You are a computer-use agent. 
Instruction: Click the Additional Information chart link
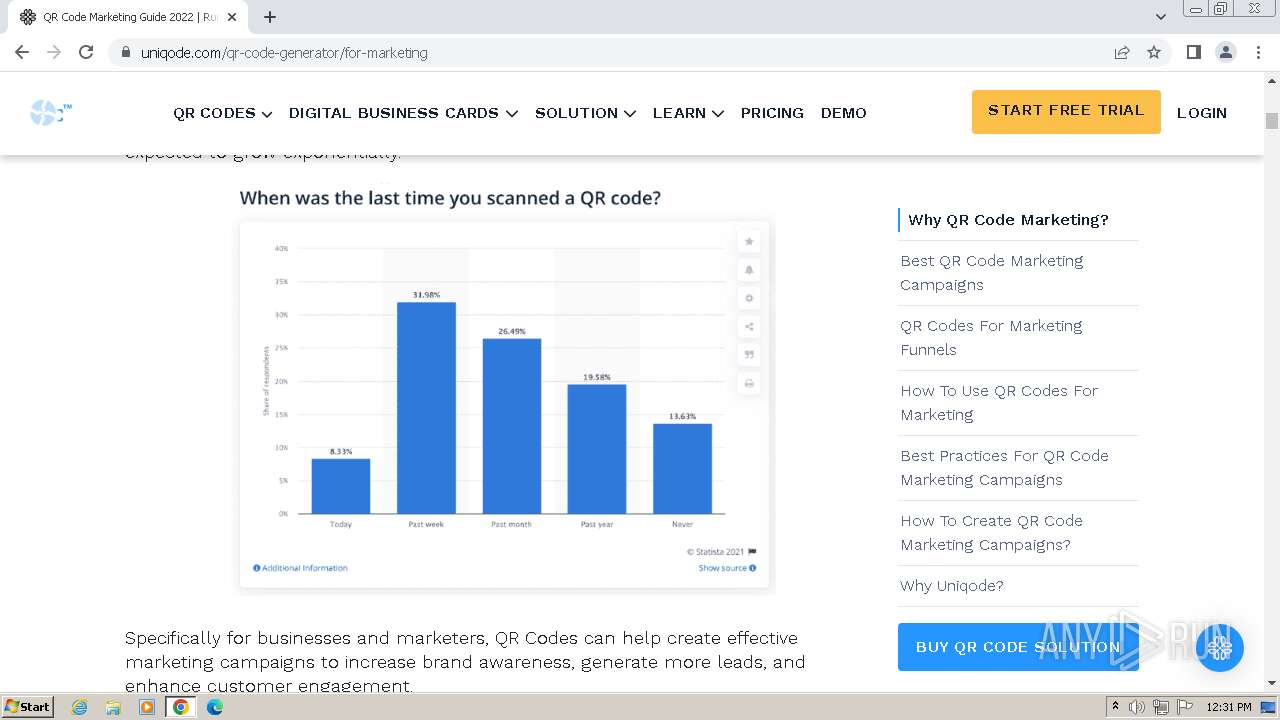300,568
